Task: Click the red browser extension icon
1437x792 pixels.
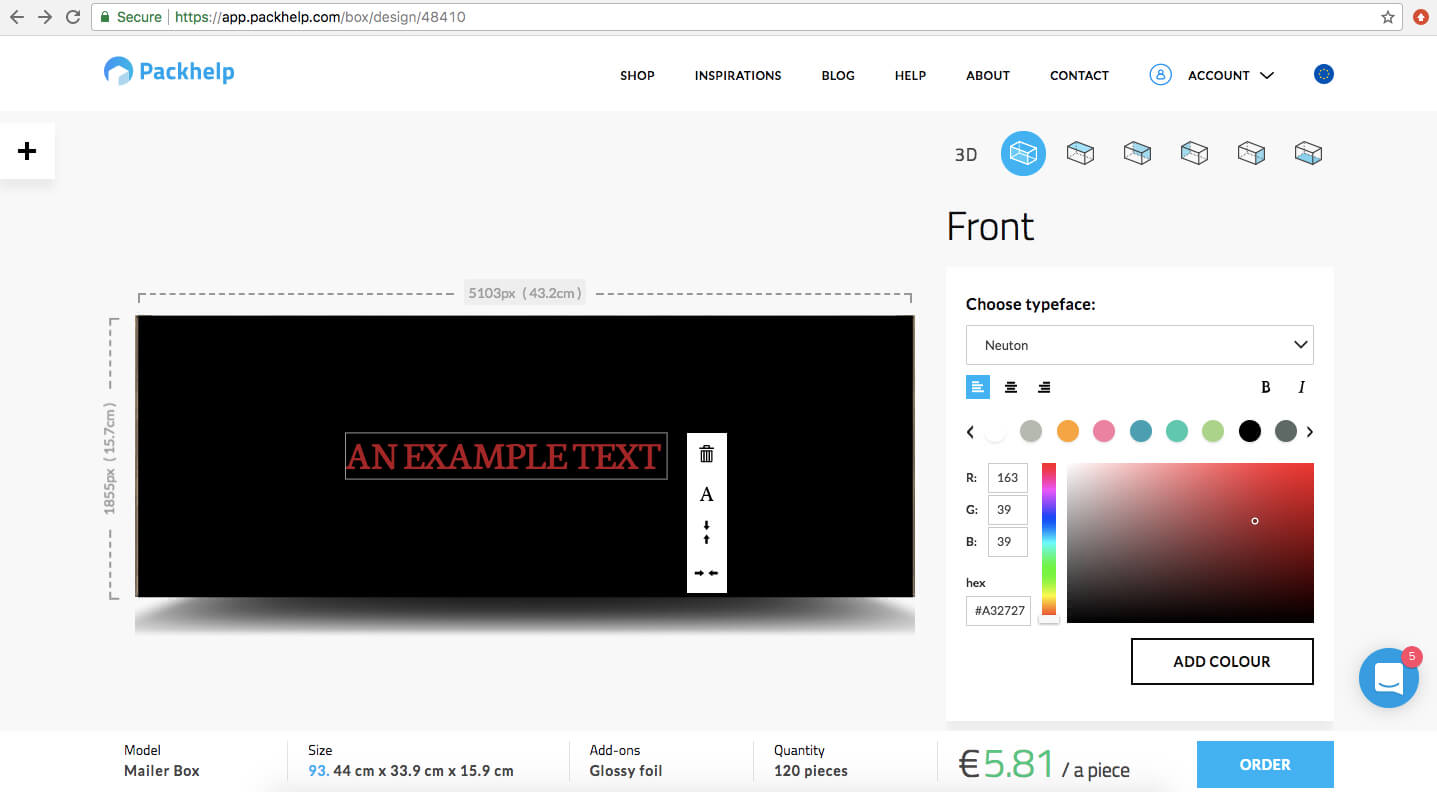Action: point(1420,17)
